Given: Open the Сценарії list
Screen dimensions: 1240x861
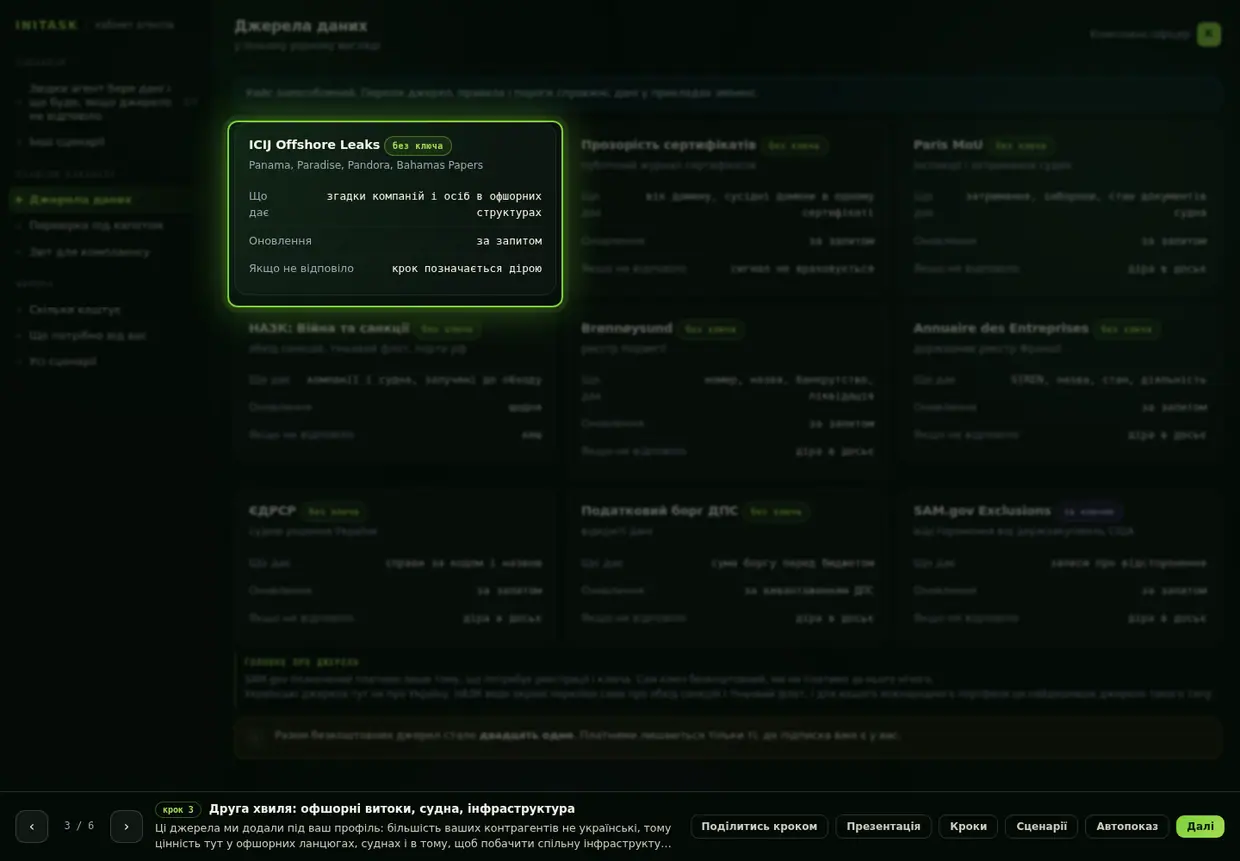Looking at the screenshot, I should (1041, 826).
